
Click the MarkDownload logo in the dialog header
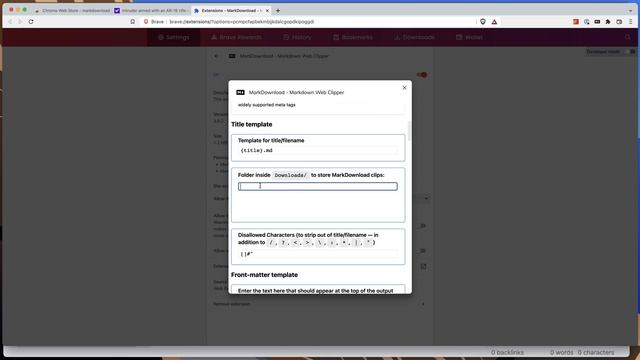click(x=240, y=93)
